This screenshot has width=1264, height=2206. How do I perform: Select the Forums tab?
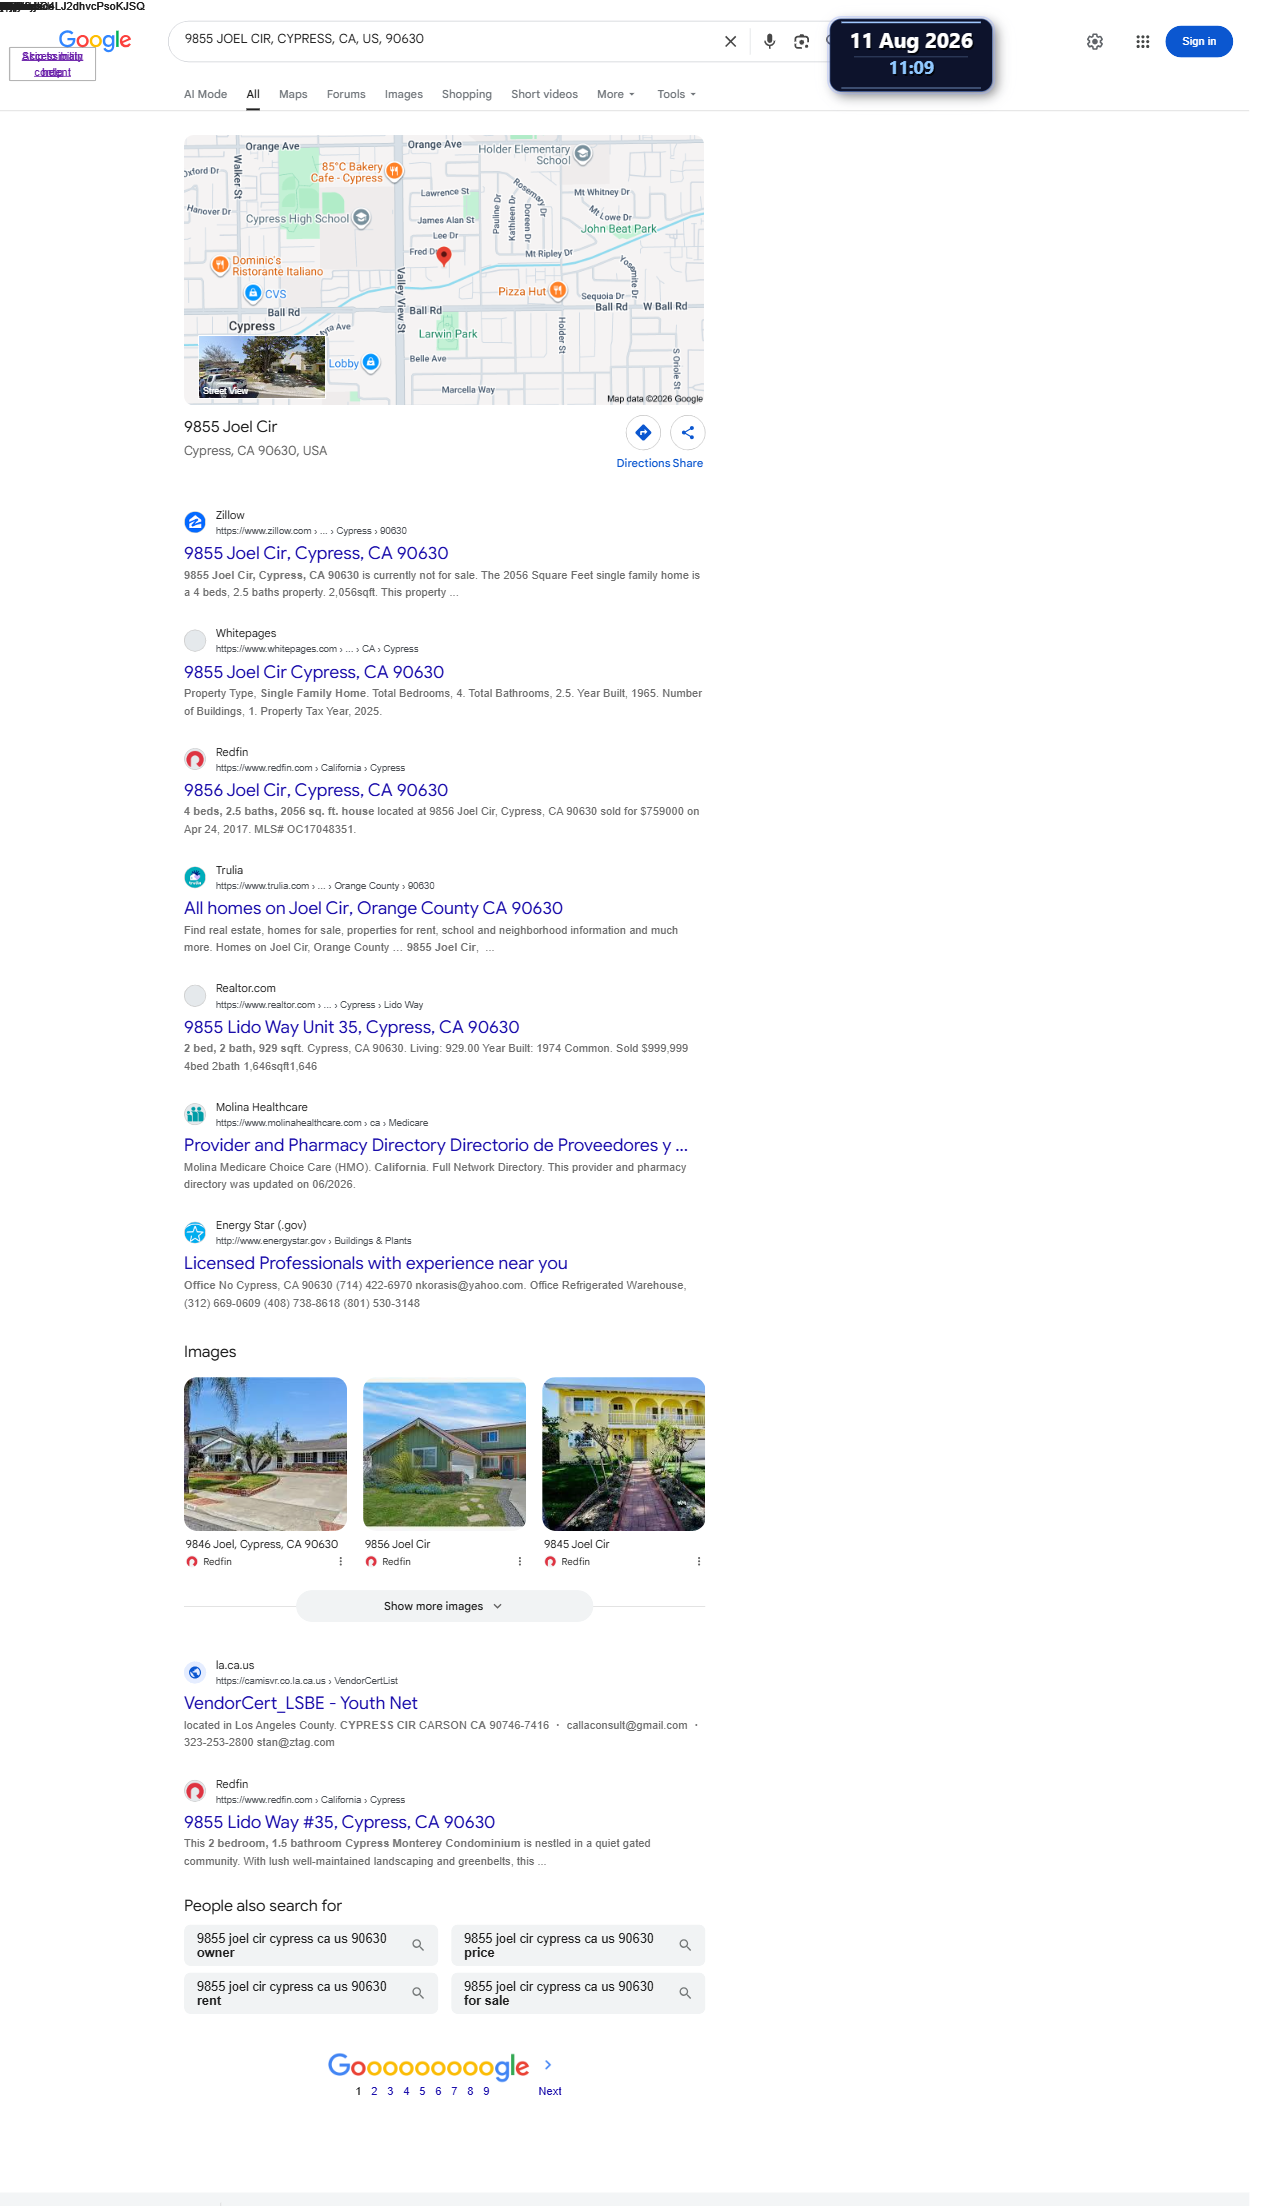tap(346, 94)
